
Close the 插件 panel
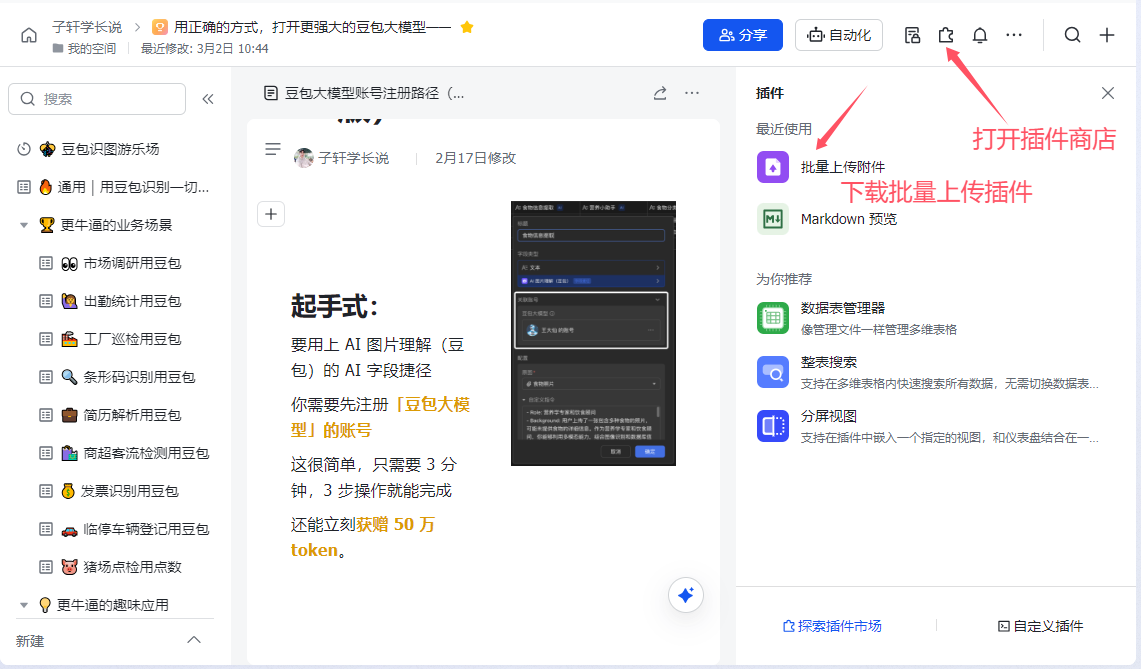[x=1108, y=93]
